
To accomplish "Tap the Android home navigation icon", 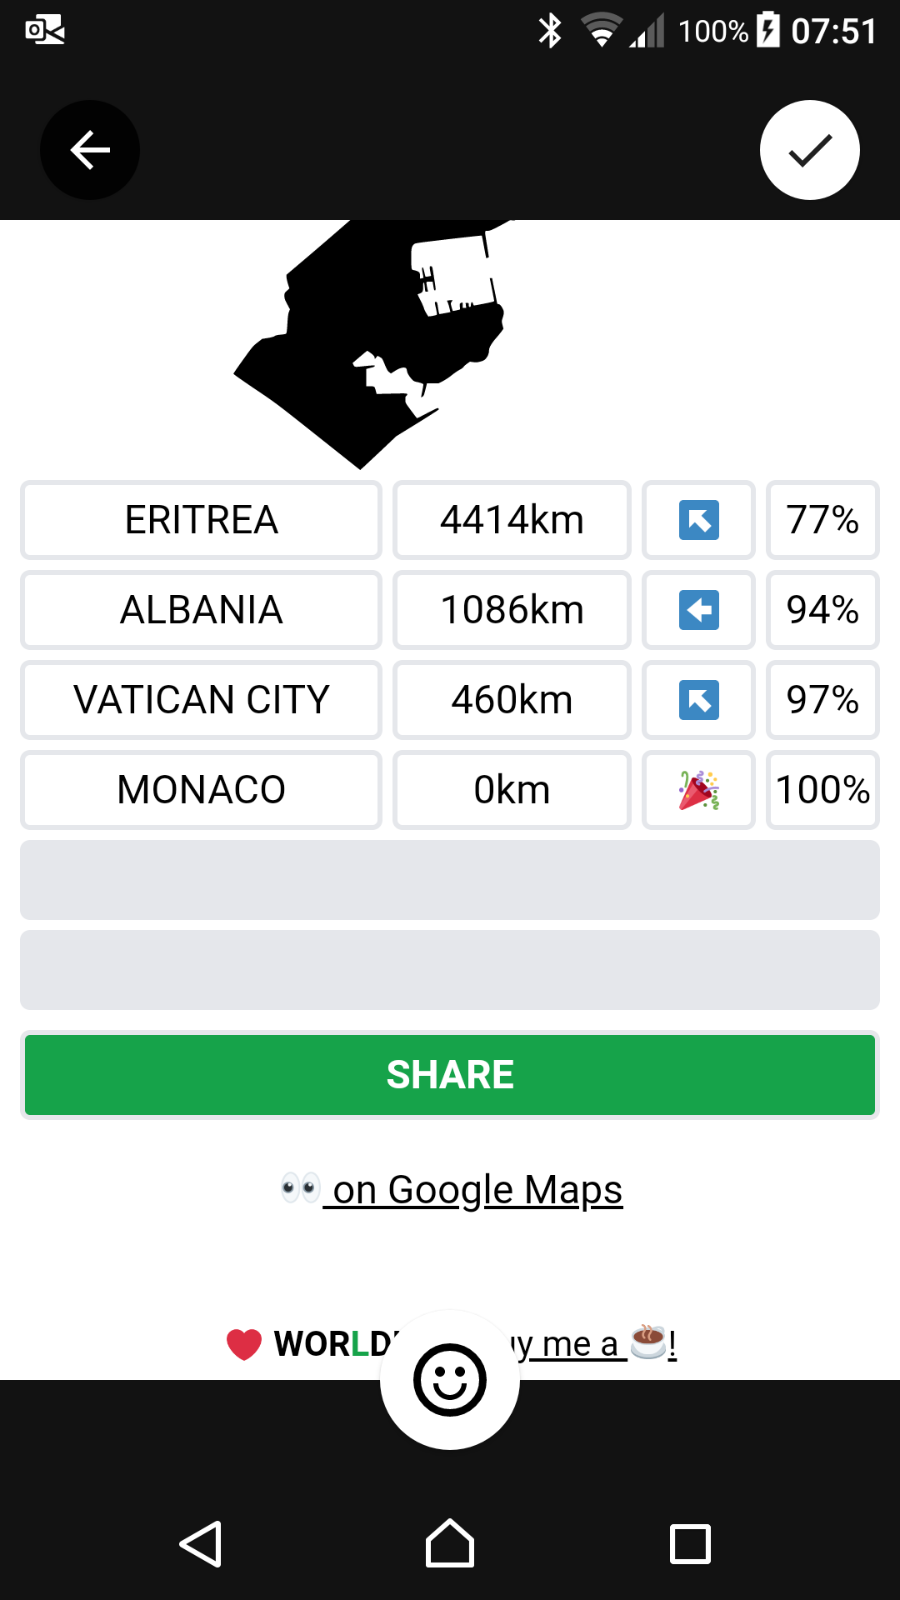I will (450, 1544).
